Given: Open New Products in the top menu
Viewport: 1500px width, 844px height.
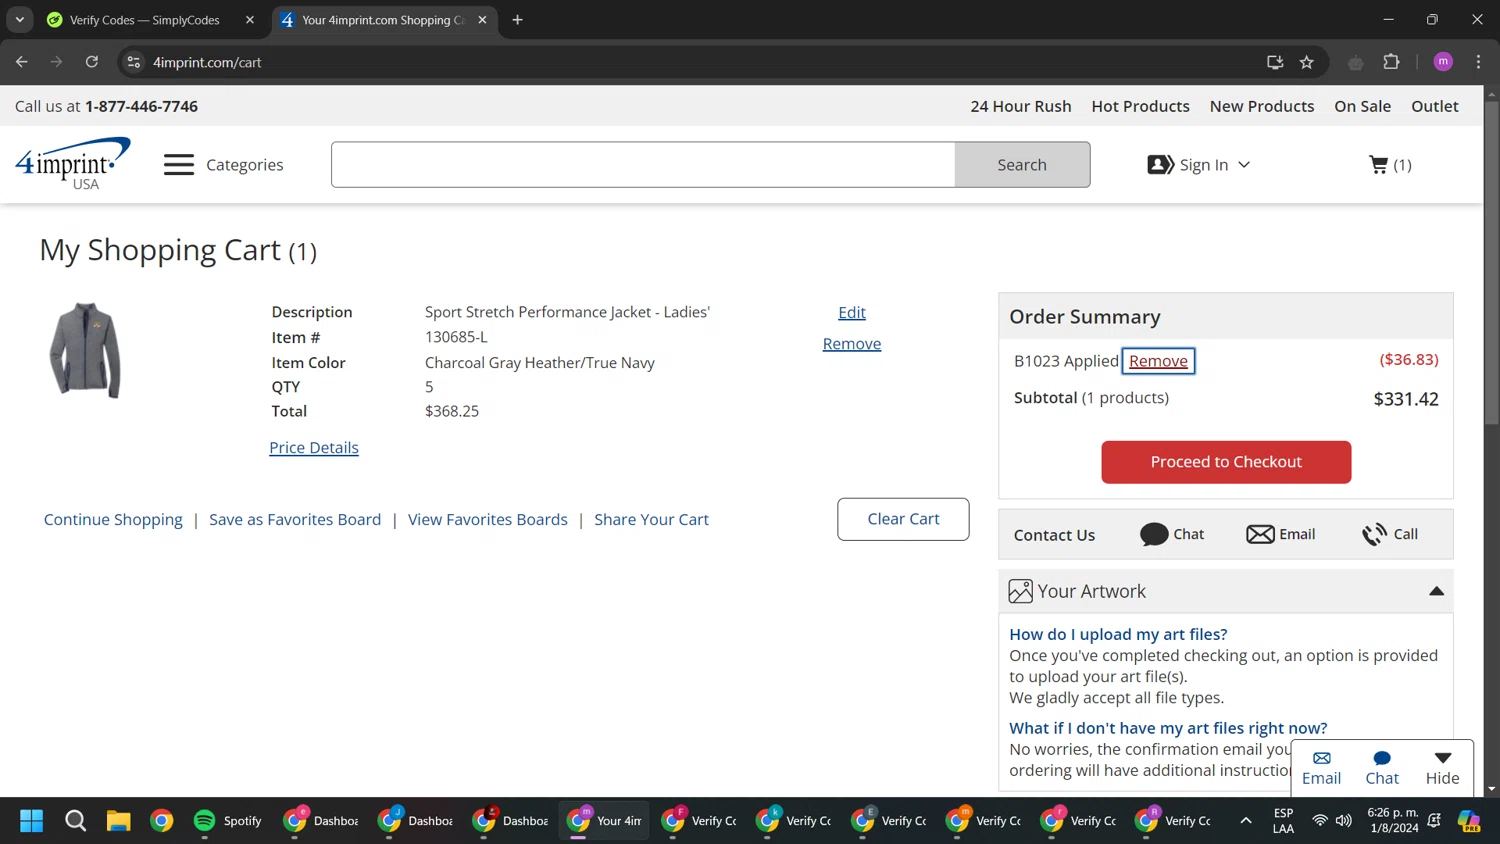Looking at the screenshot, I should coord(1261,106).
